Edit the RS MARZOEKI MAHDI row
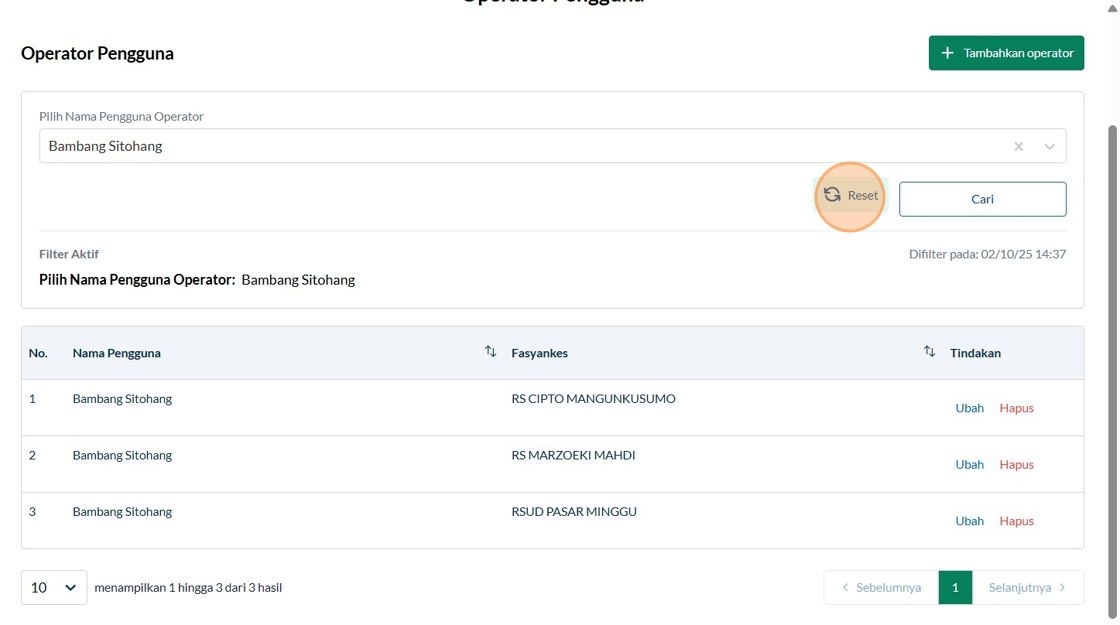 click(969, 464)
